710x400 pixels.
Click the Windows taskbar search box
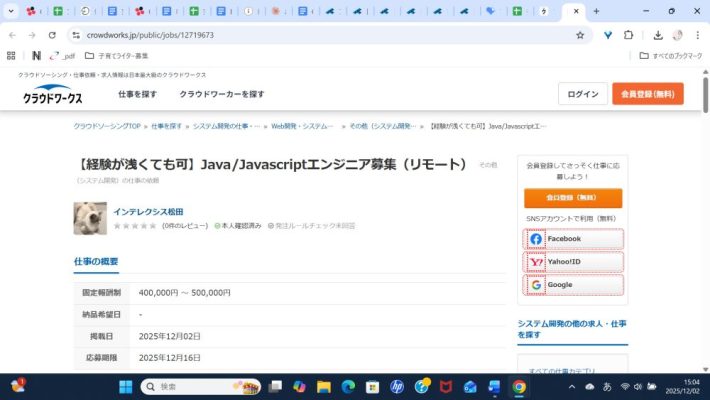coord(201,386)
